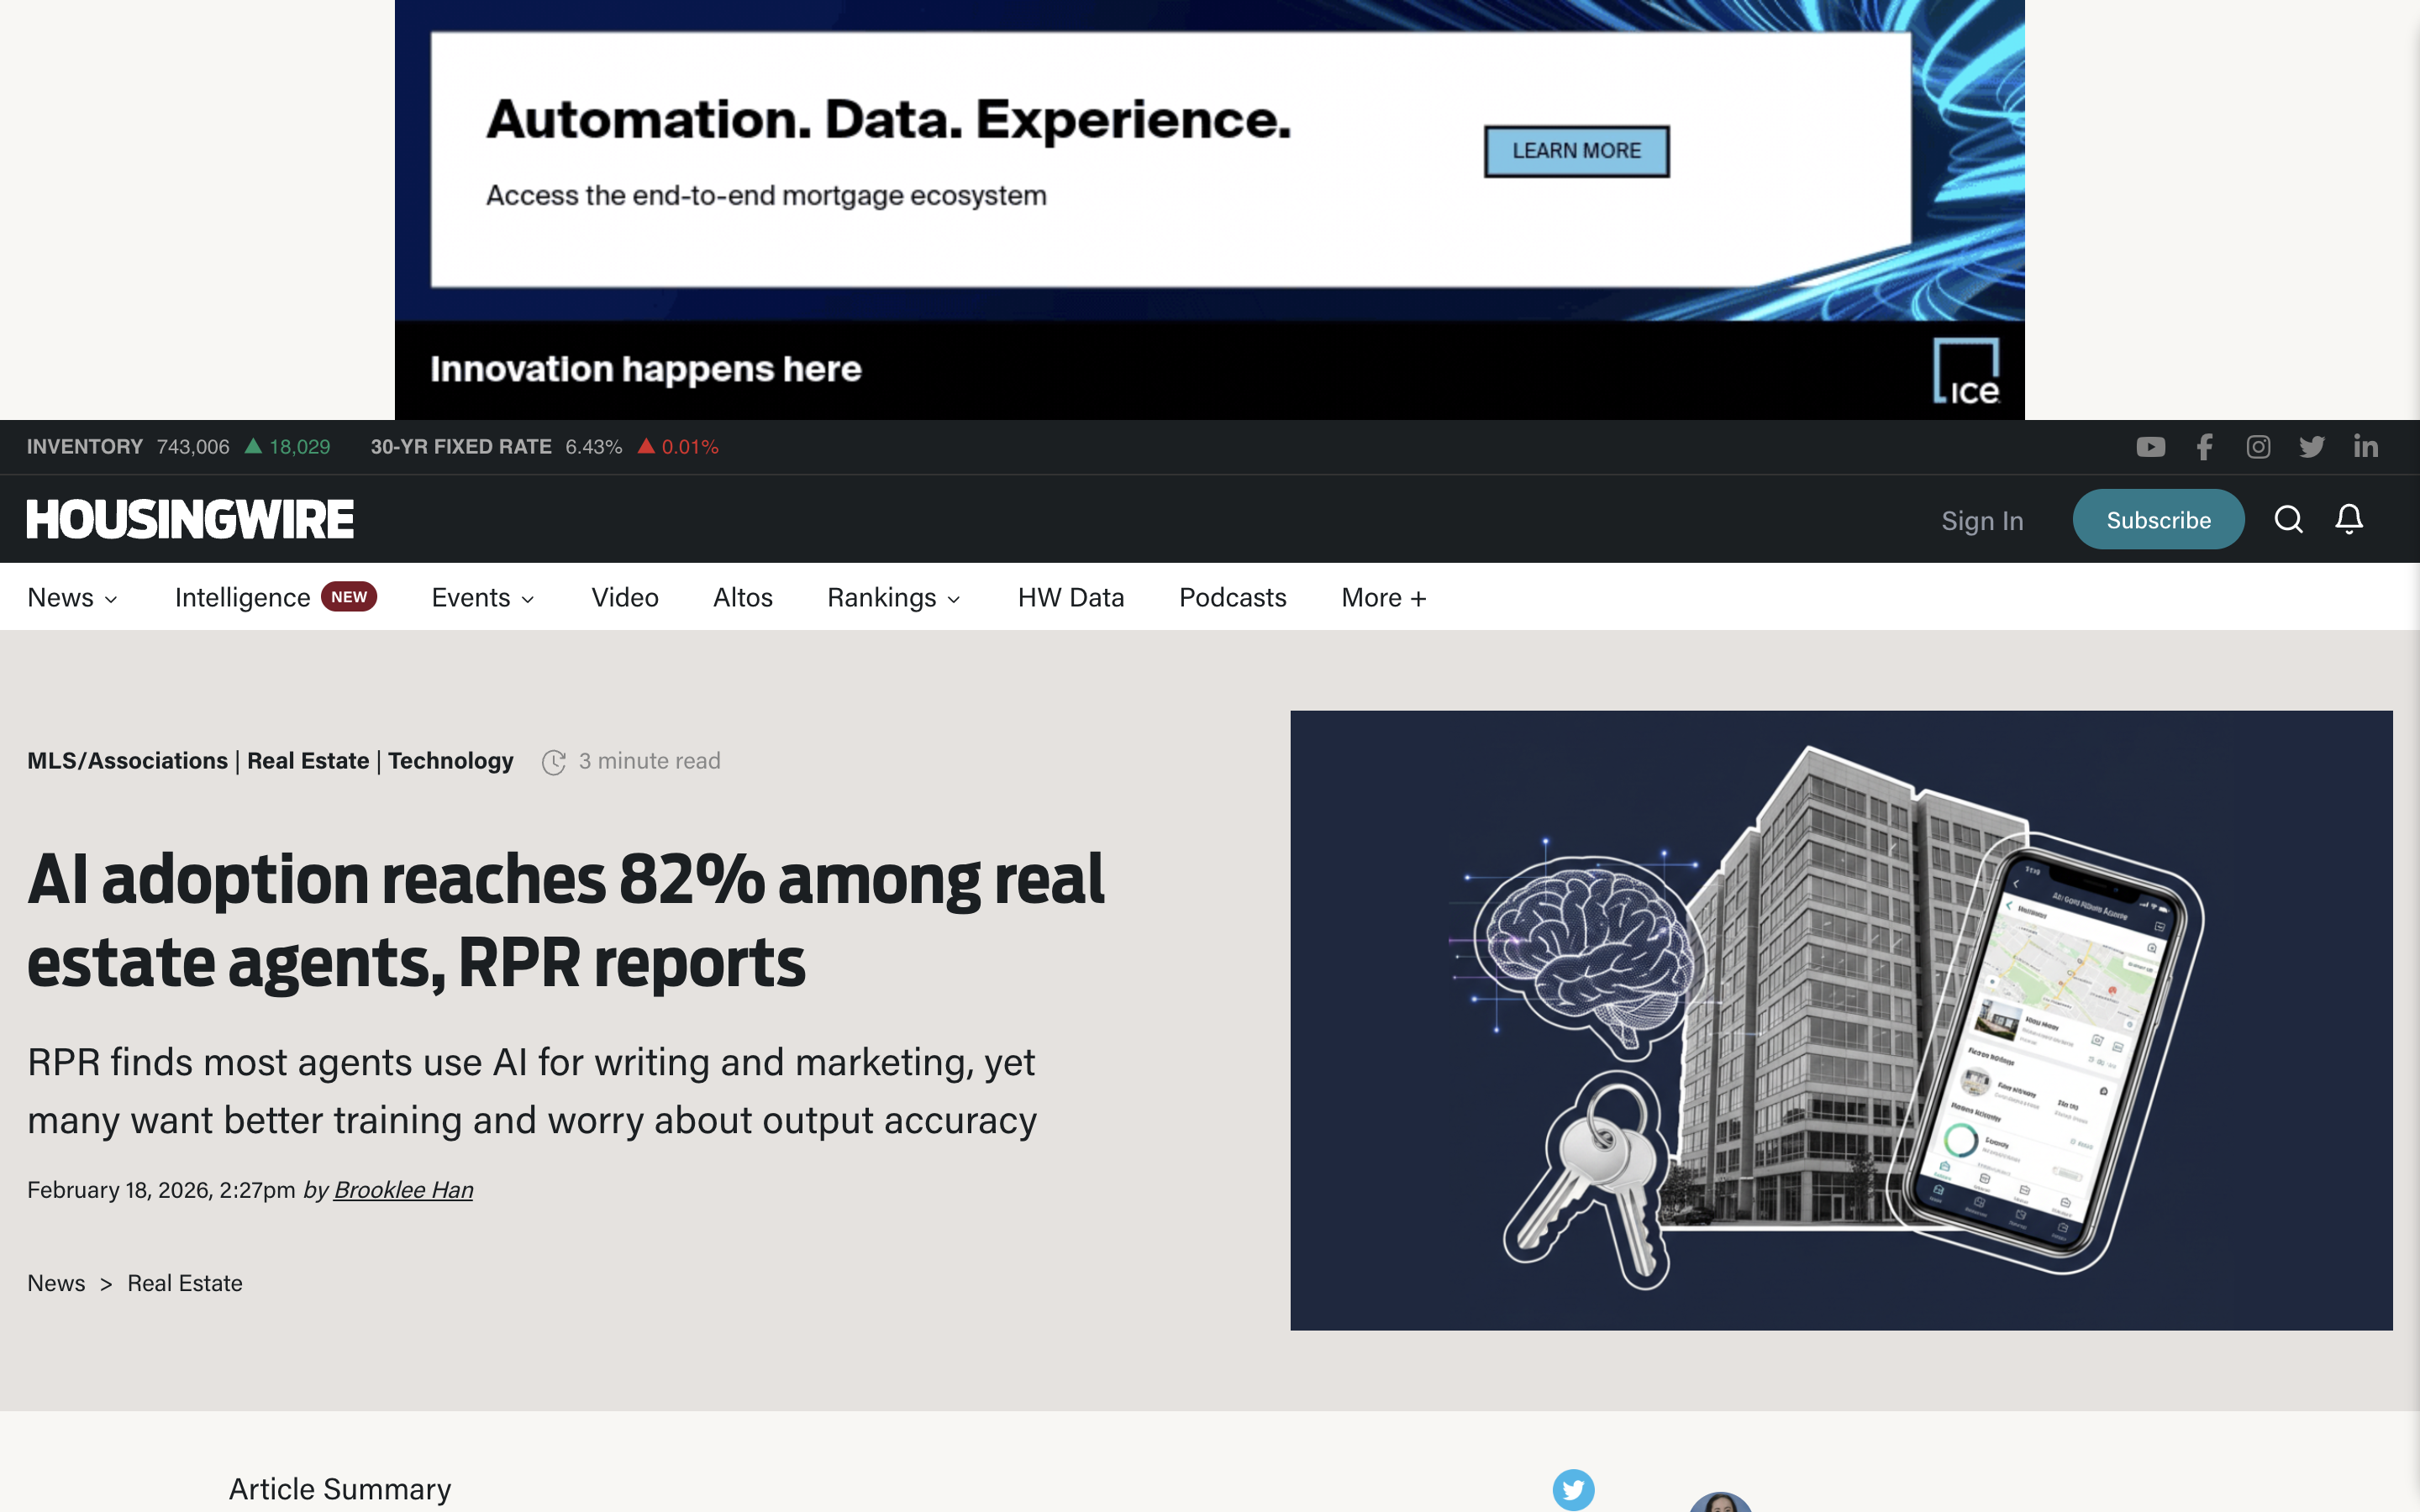Image resolution: width=2420 pixels, height=1512 pixels.
Task: Click the 'Automation. Data. Experience.' ad headline
Action: (x=889, y=119)
